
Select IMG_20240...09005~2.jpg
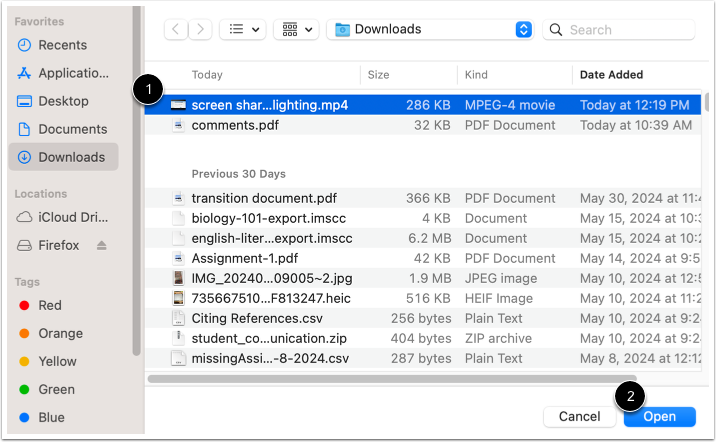[423, 279]
